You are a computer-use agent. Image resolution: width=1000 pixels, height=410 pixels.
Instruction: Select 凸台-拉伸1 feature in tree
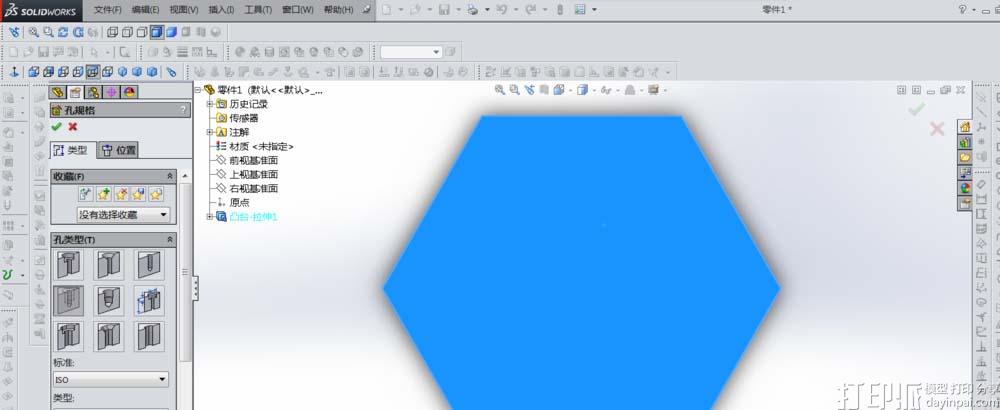[x=253, y=216]
